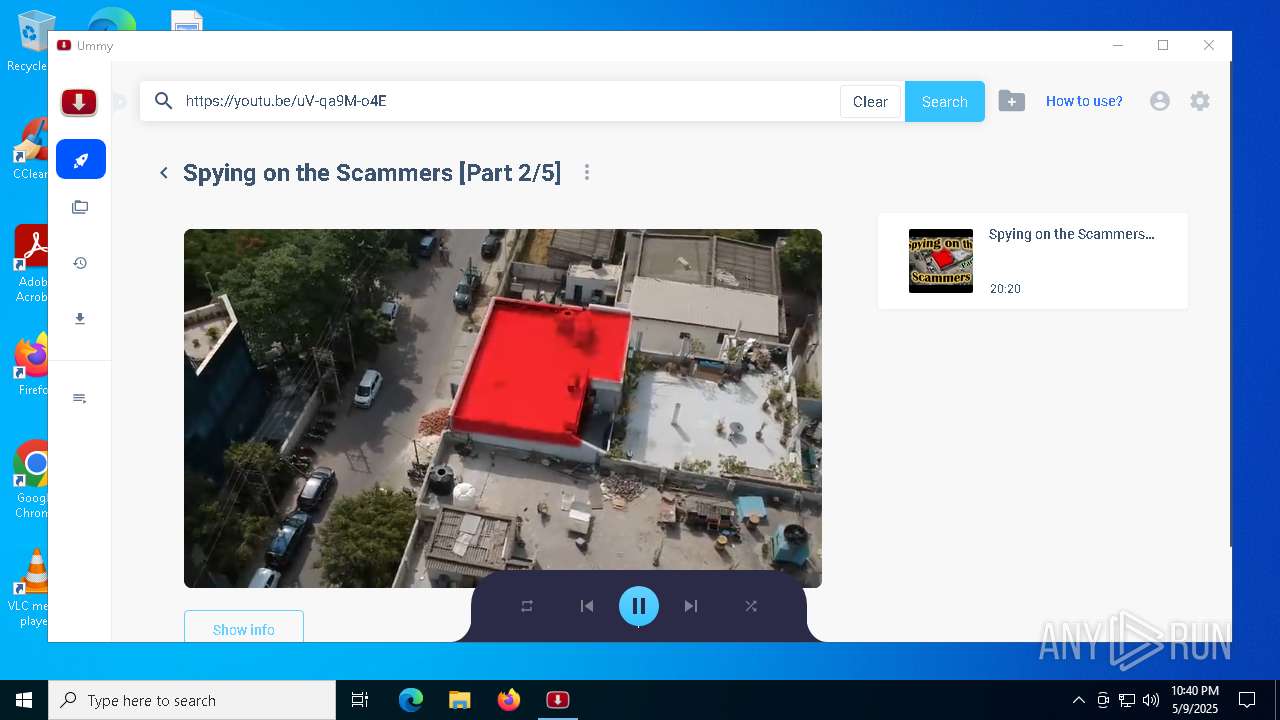This screenshot has width=1280, height=720.
Task: Toggle shuffle in the player bar
Action: (751, 606)
